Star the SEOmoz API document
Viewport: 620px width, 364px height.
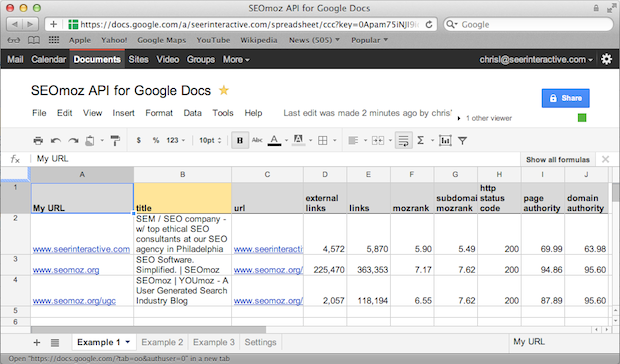pos(224,91)
